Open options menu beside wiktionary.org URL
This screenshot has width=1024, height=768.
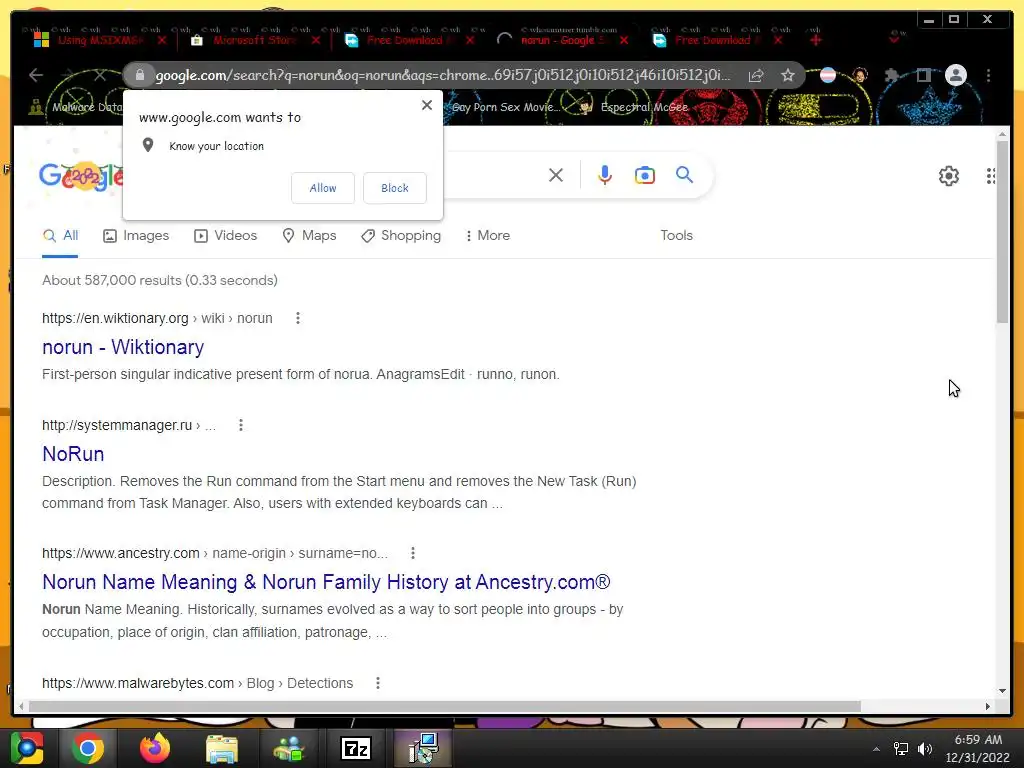[x=298, y=318]
